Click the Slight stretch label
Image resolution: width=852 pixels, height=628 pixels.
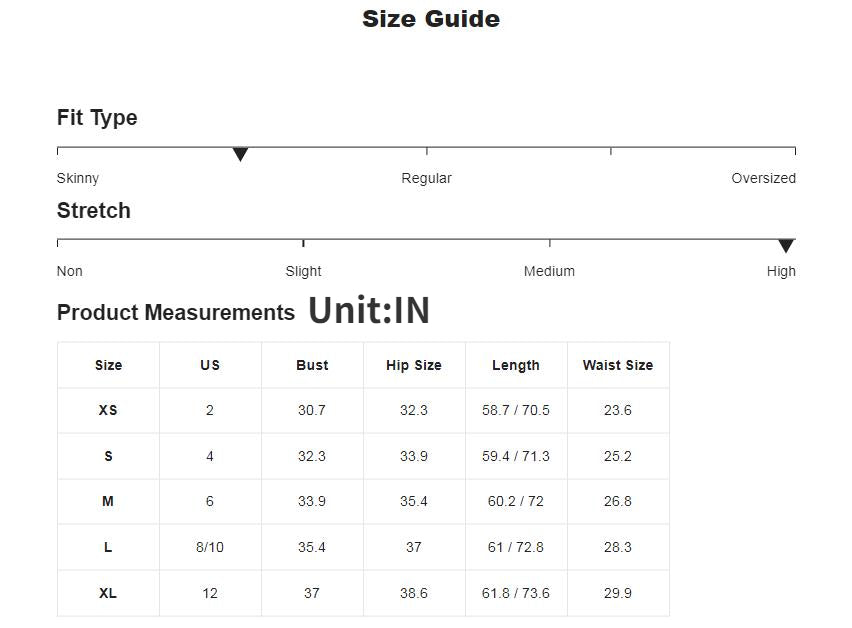(x=303, y=271)
